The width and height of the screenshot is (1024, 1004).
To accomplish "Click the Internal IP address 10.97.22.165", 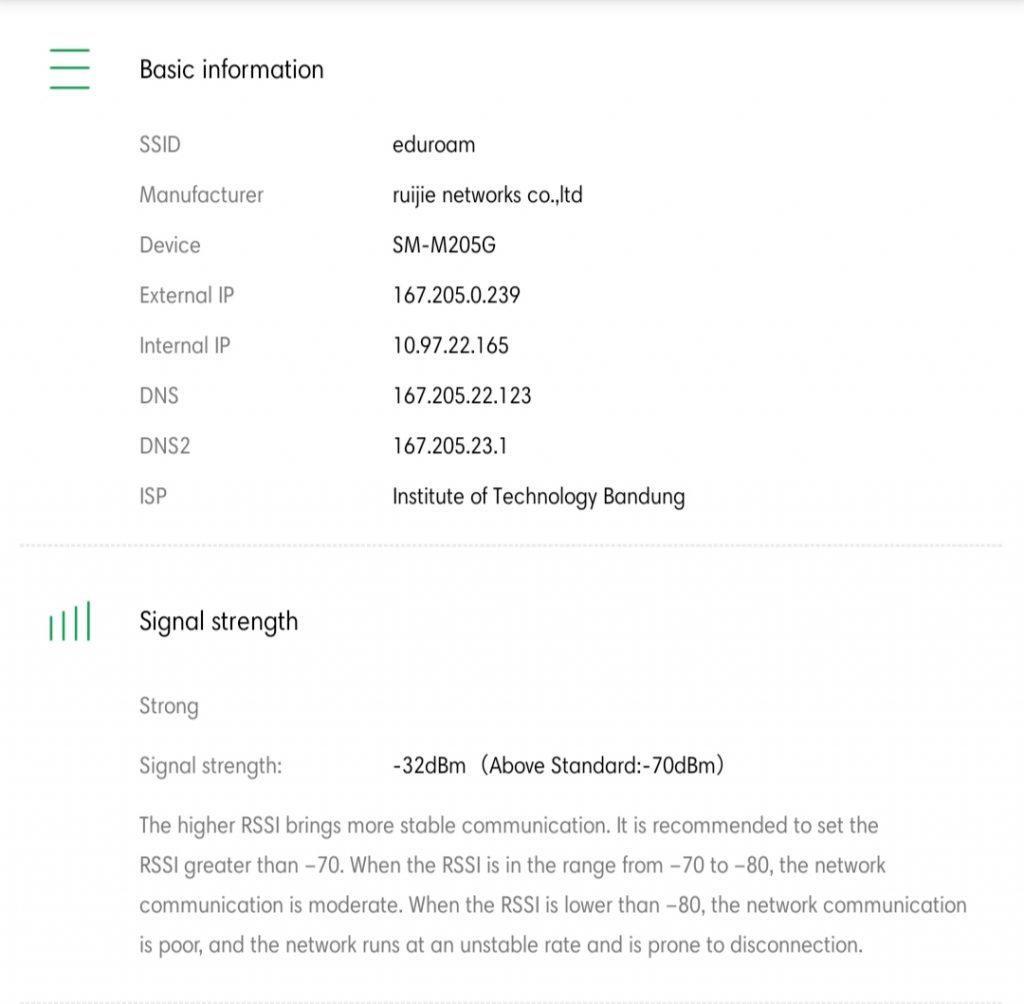I will pyautogui.click(x=450, y=346).
